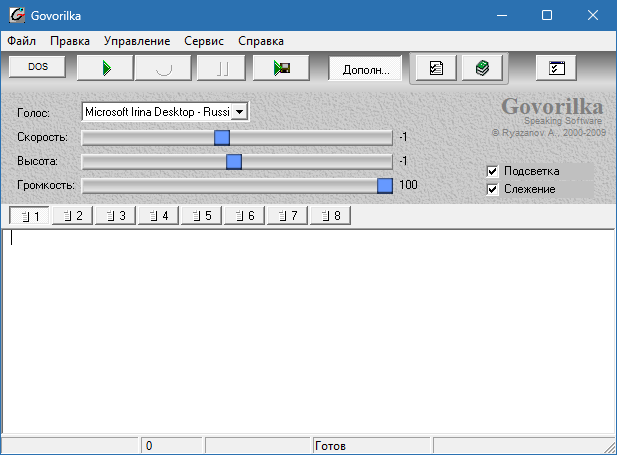This screenshot has height=455, width=617.
Task: Click the Pause toolbar button
Action: 222,68
